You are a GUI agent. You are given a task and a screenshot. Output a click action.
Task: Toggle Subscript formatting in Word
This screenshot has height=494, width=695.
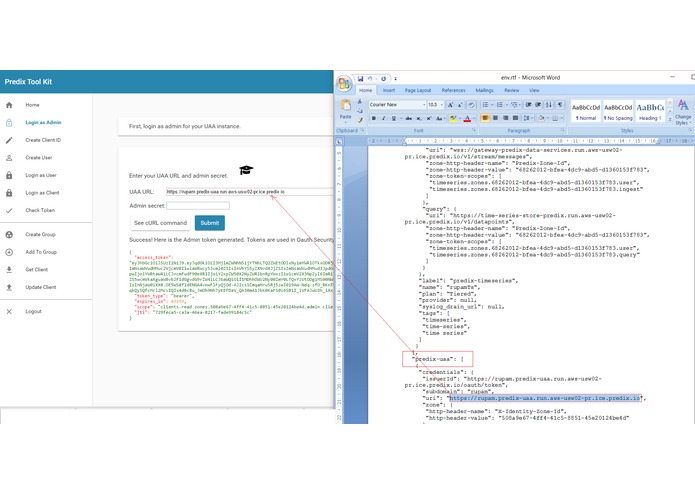419,118
